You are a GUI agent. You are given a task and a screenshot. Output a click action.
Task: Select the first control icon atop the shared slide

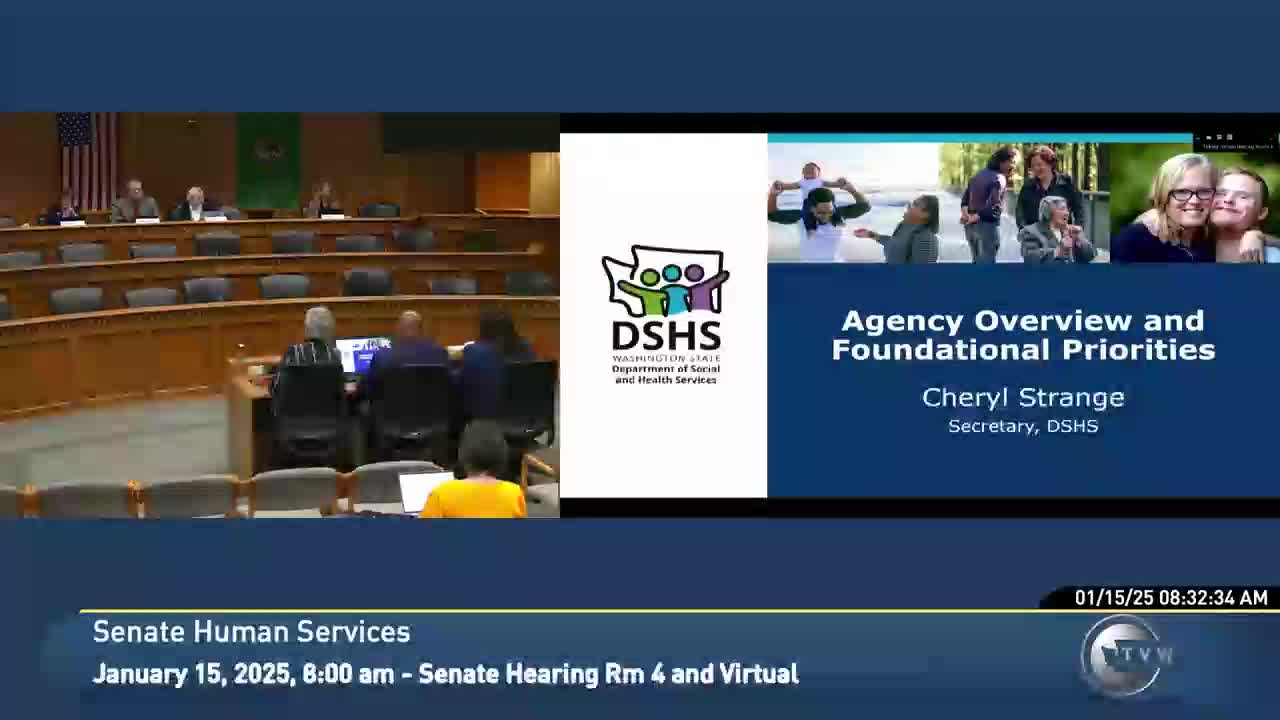(x=1209, y=137)
